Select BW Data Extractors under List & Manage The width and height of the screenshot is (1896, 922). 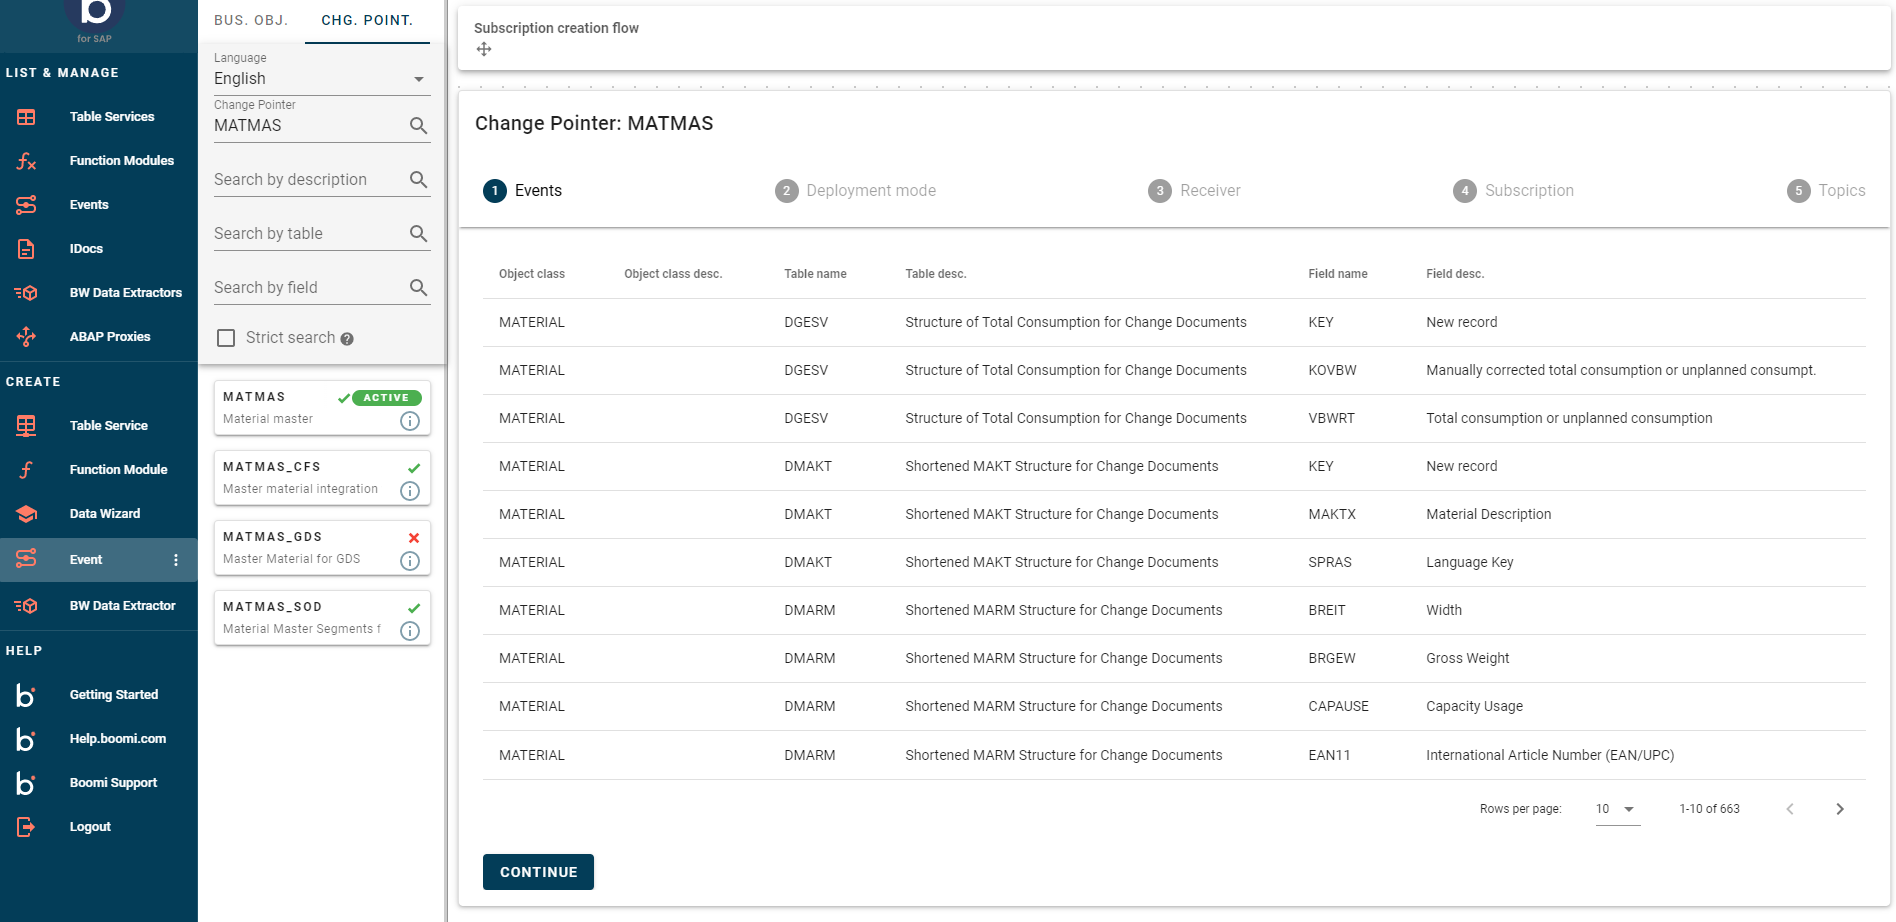125,292
